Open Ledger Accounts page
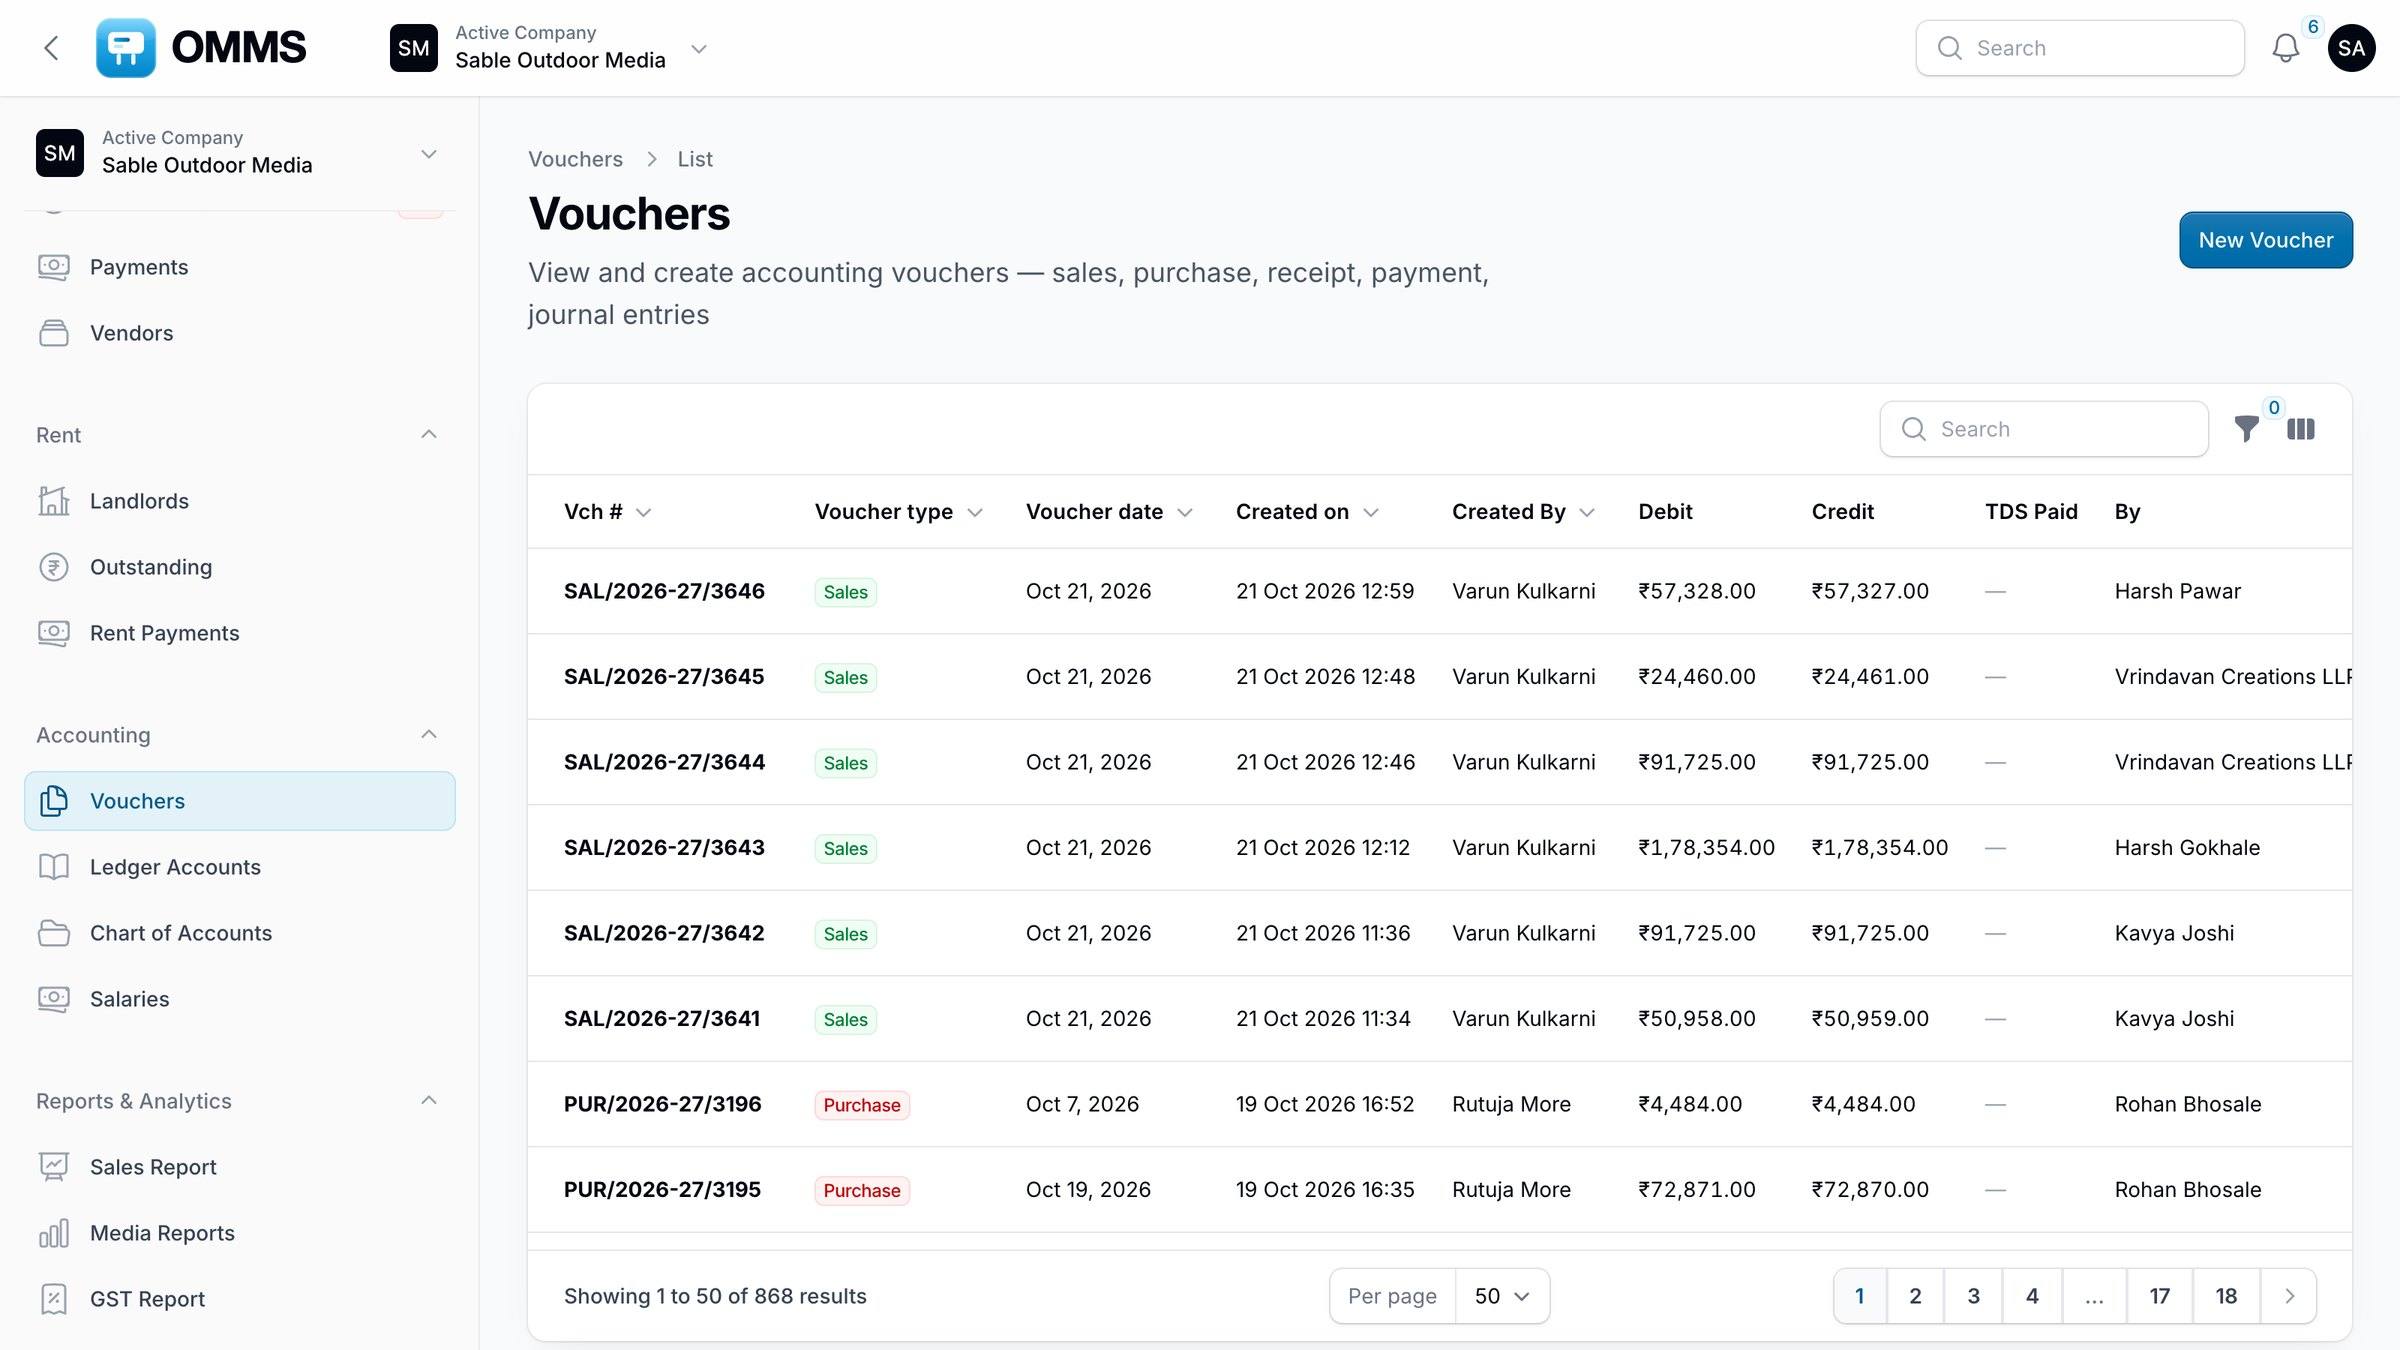The image size is (2400, 1350). click(240, 867)
